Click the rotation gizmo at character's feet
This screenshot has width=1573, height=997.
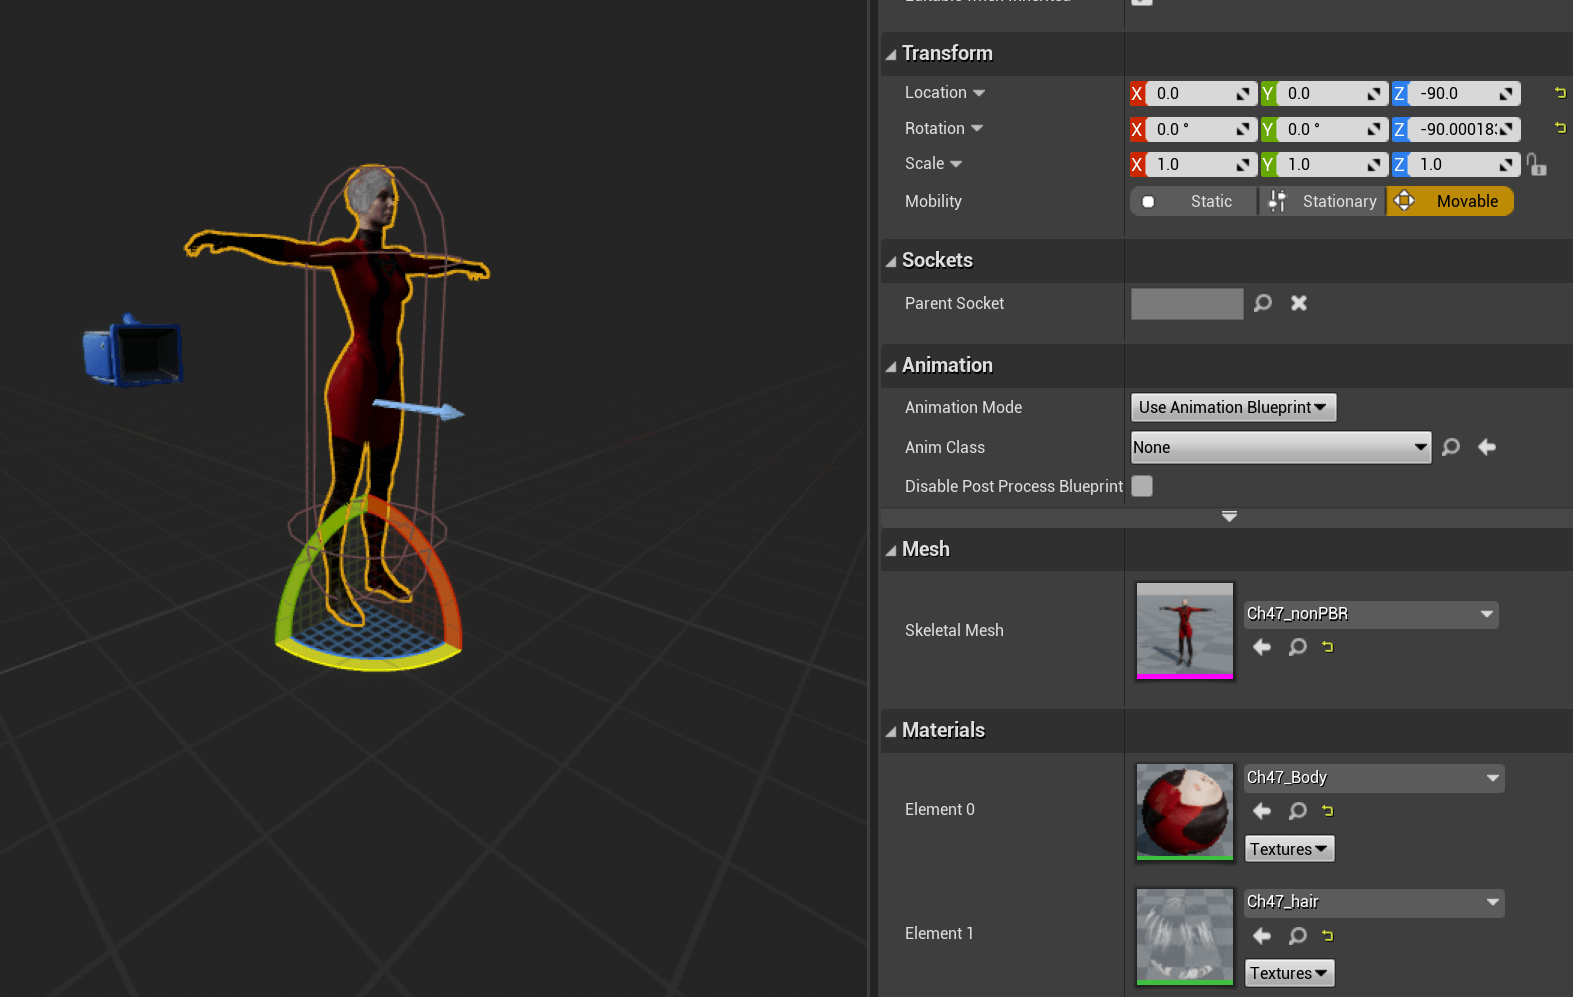368,585
